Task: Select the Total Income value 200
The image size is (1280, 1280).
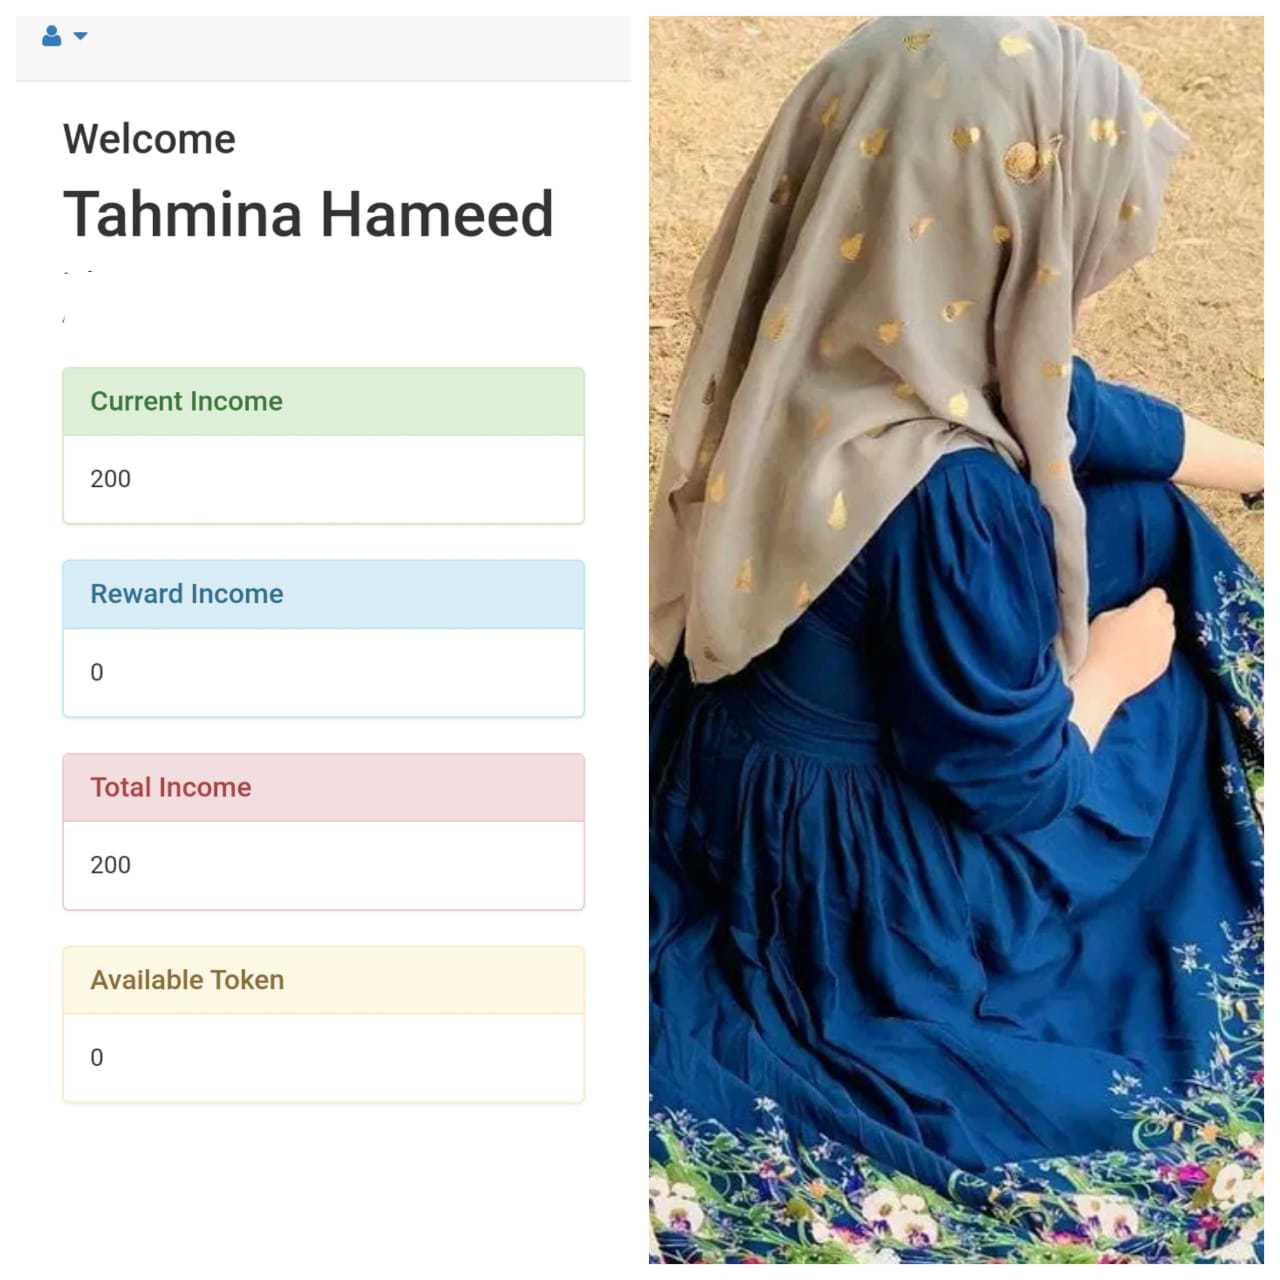Action: tap(110, 865)
